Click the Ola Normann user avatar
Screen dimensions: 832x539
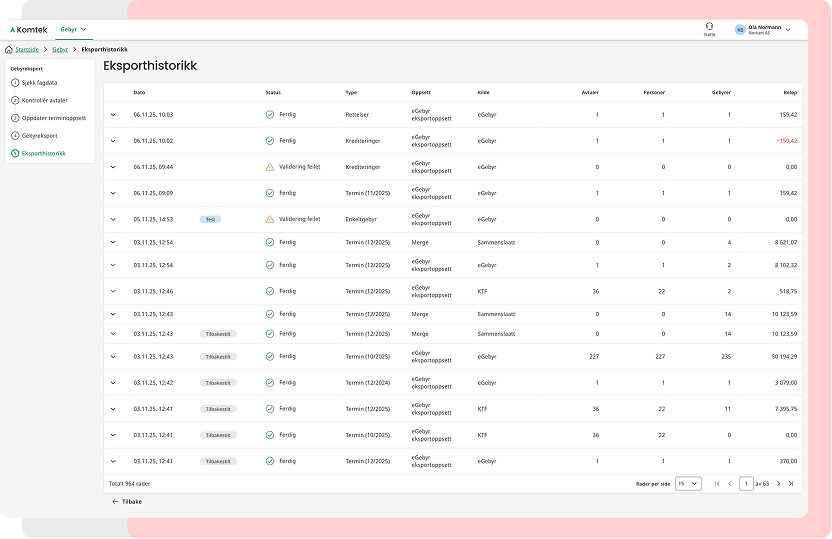pos(740,30)
